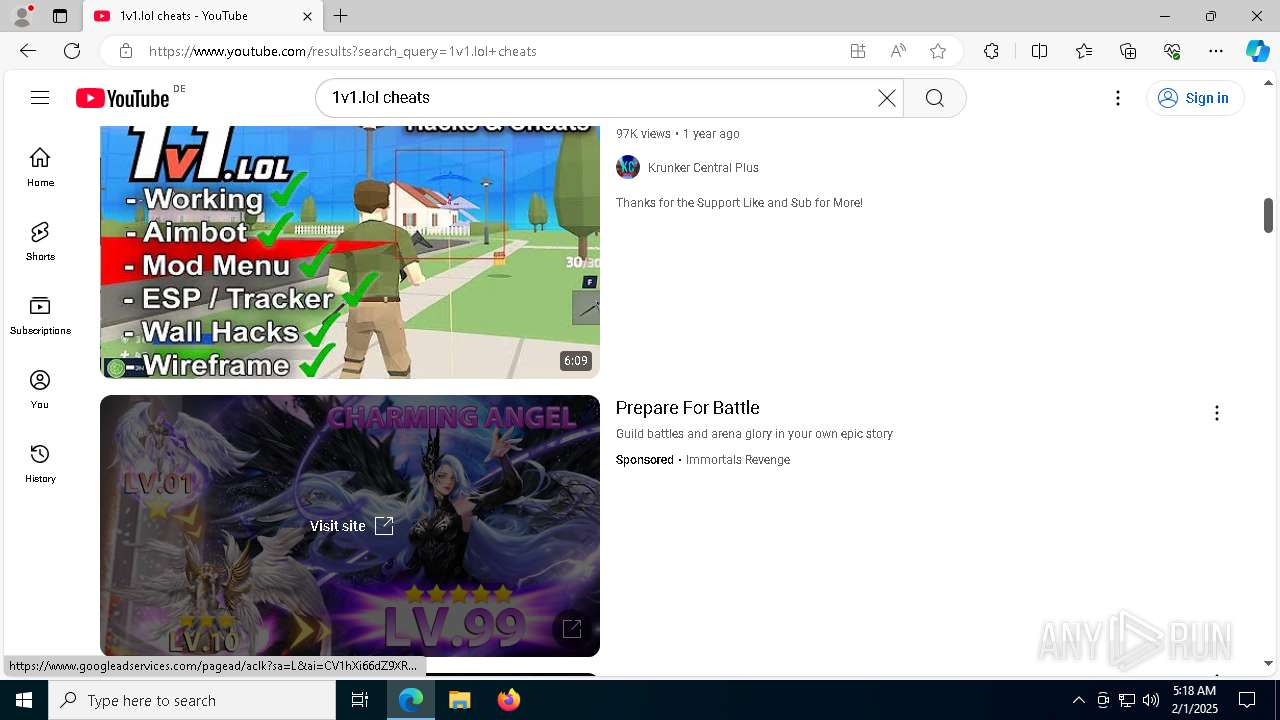The width and height of the screenshot is (1280, 720).
Task: Select the '1v1.lol cheats - YouTube' tab
Action: (202, 16)
